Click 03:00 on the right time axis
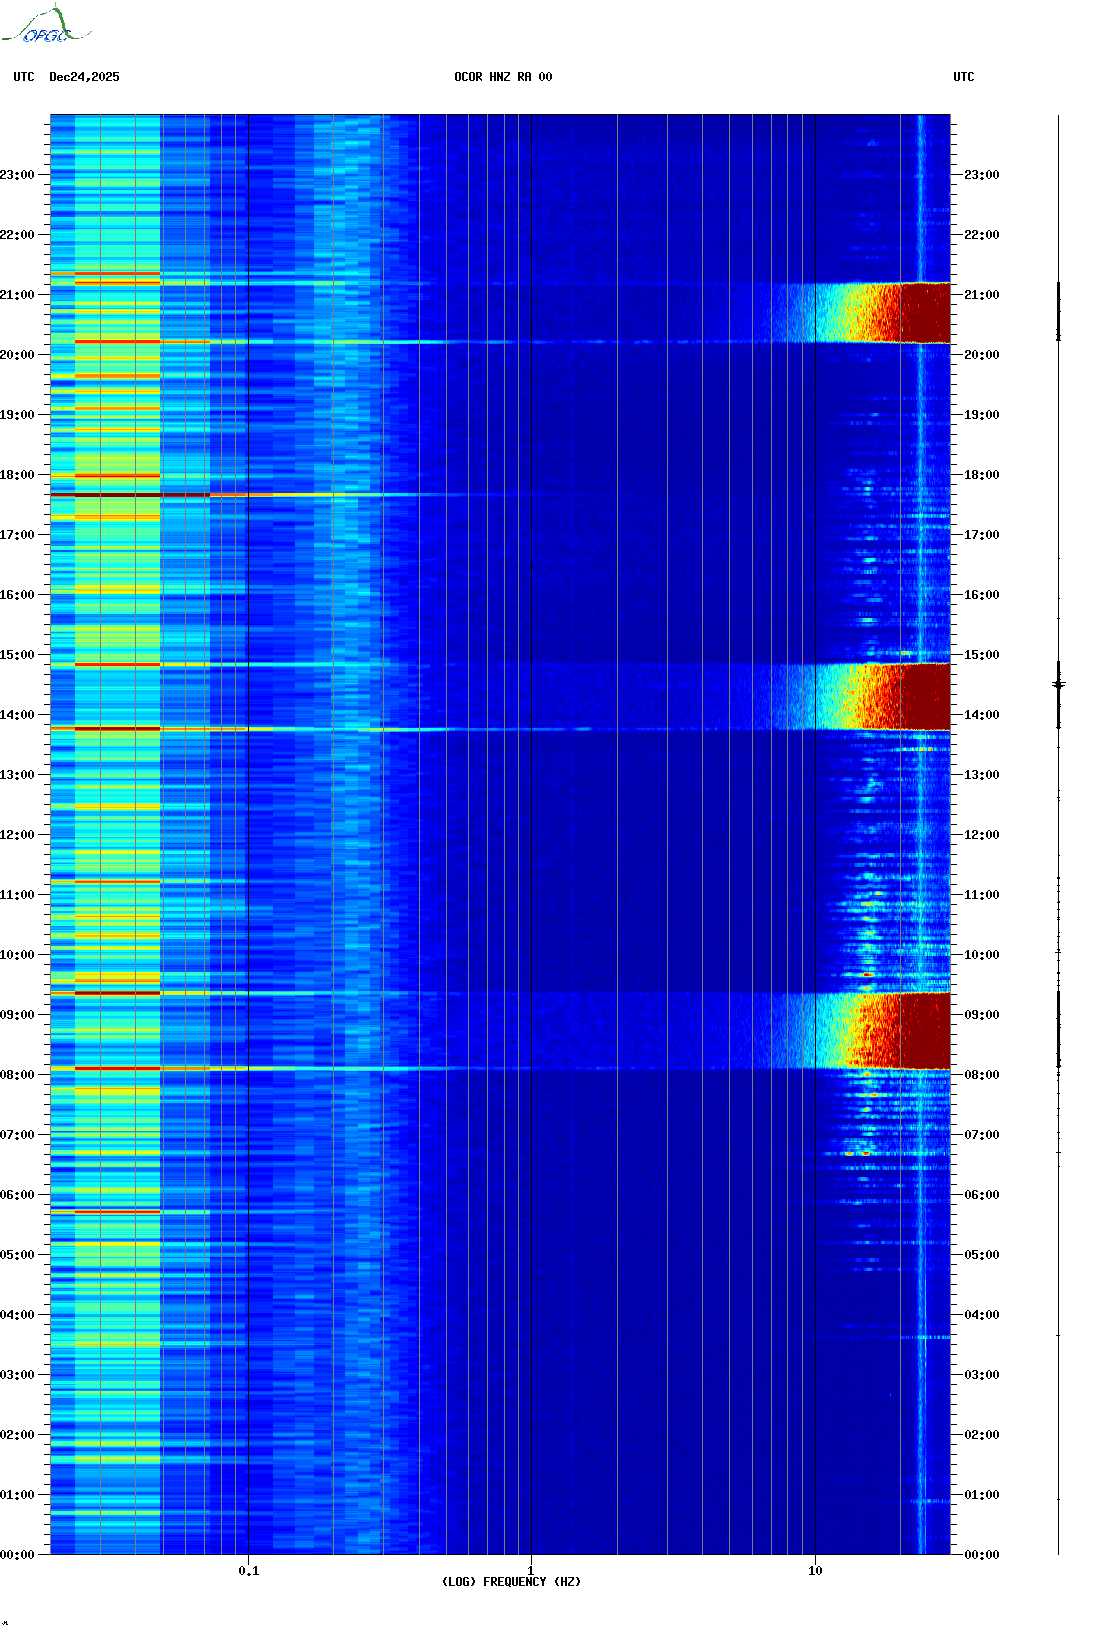The image size is (1102, 1634). pos(982,1375)
